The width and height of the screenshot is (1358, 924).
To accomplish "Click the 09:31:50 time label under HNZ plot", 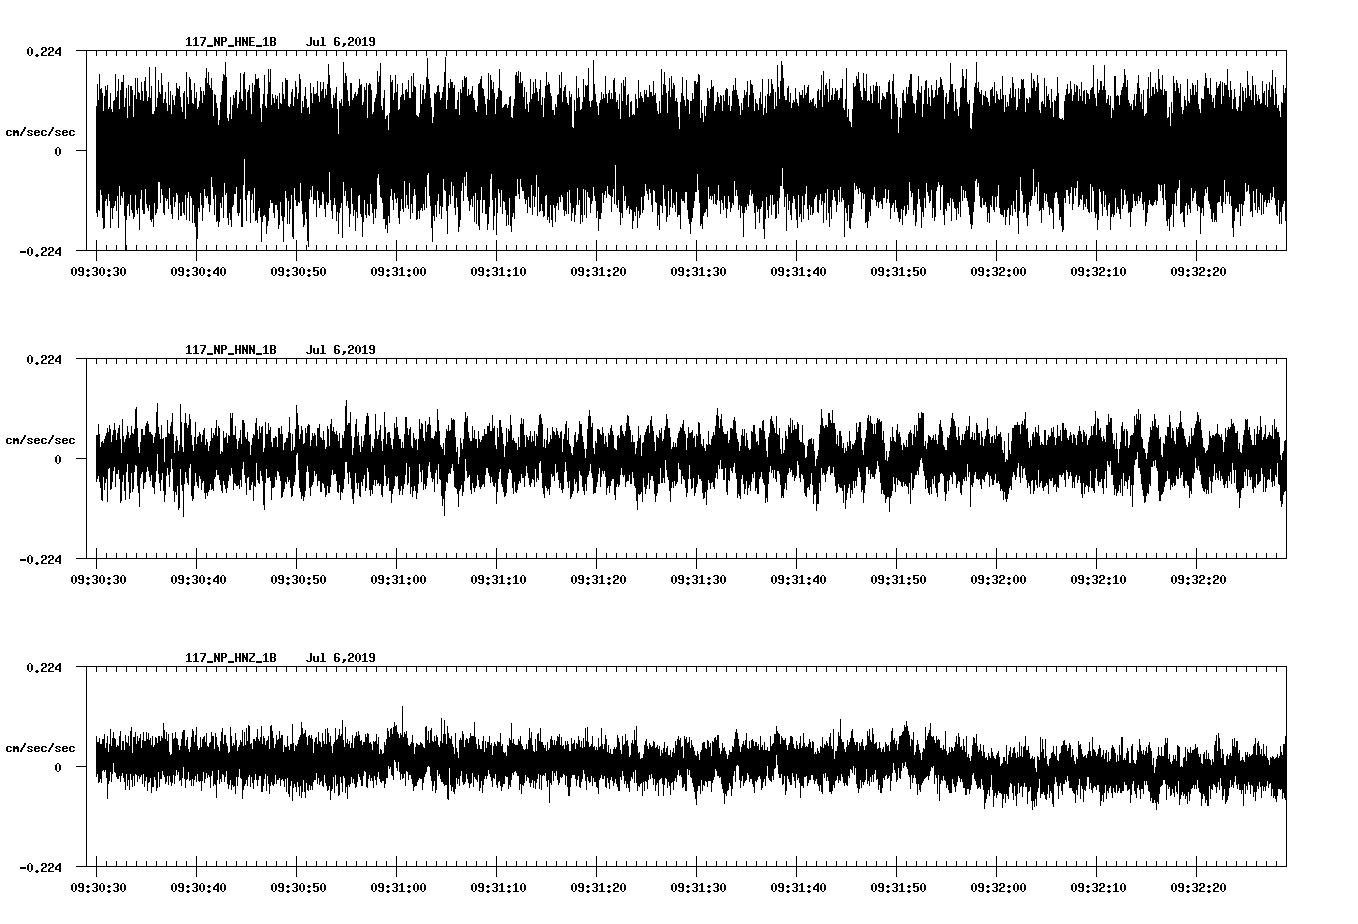I will [x=898, y=887].
